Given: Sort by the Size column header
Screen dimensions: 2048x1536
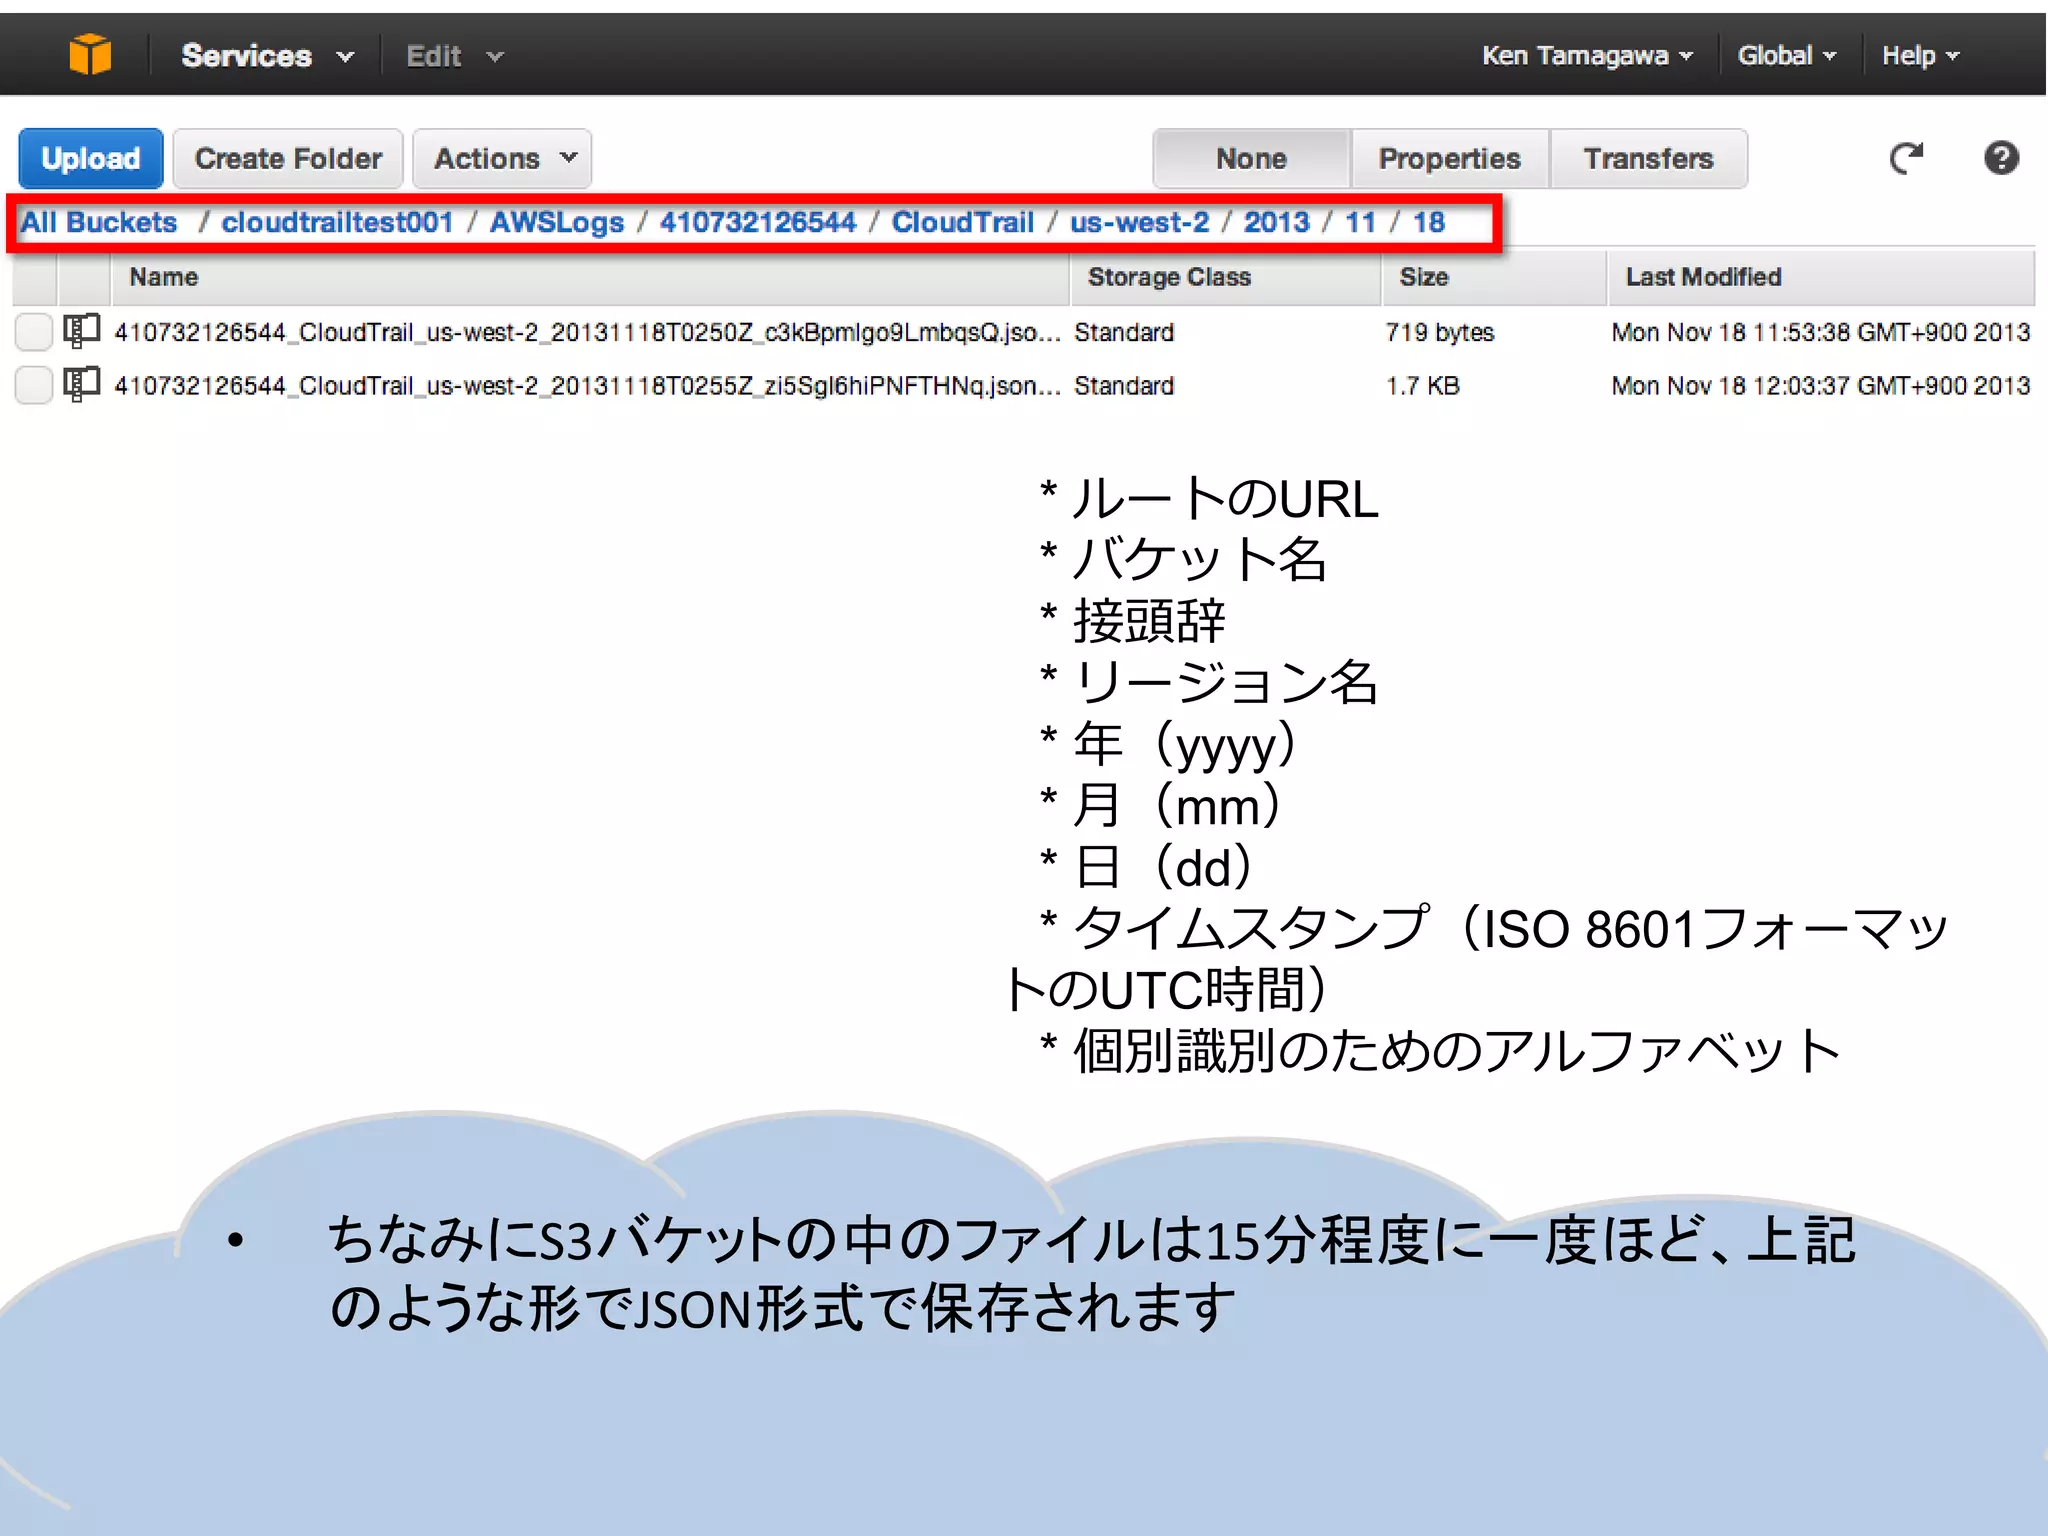Looking at the screenshot, I should point(1494,277).
